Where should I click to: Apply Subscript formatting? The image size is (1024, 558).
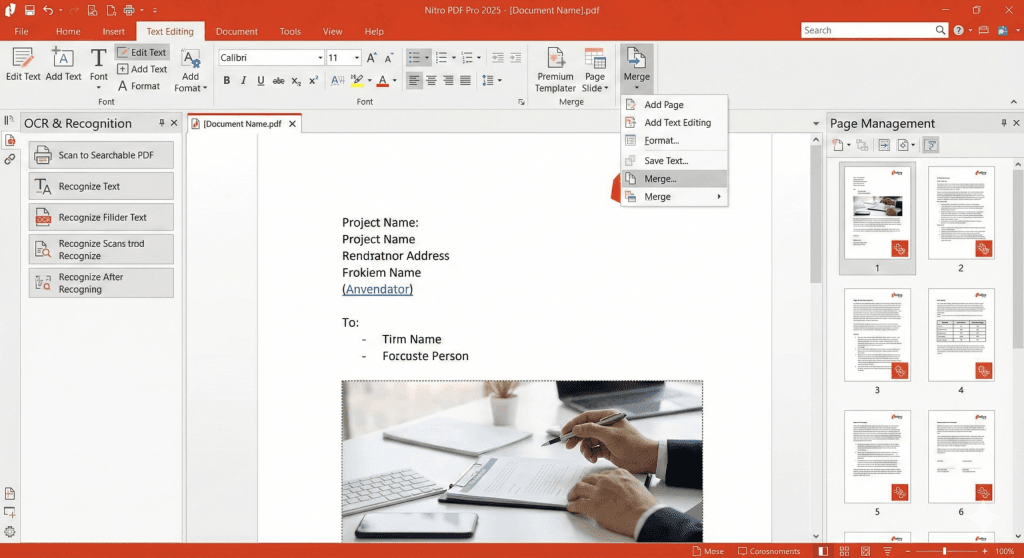coord(296,80)
